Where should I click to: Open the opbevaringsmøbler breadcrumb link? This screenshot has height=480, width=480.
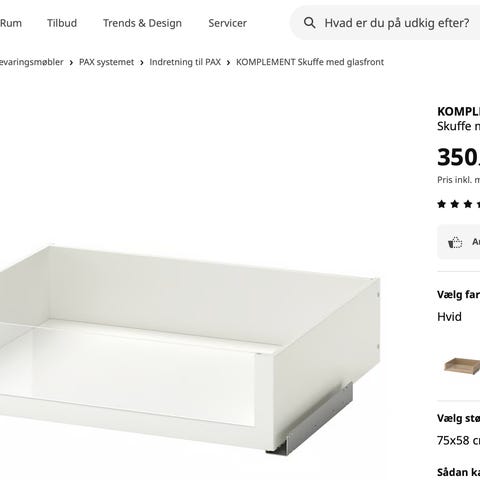pyautogui.click(x=32, y=62)
